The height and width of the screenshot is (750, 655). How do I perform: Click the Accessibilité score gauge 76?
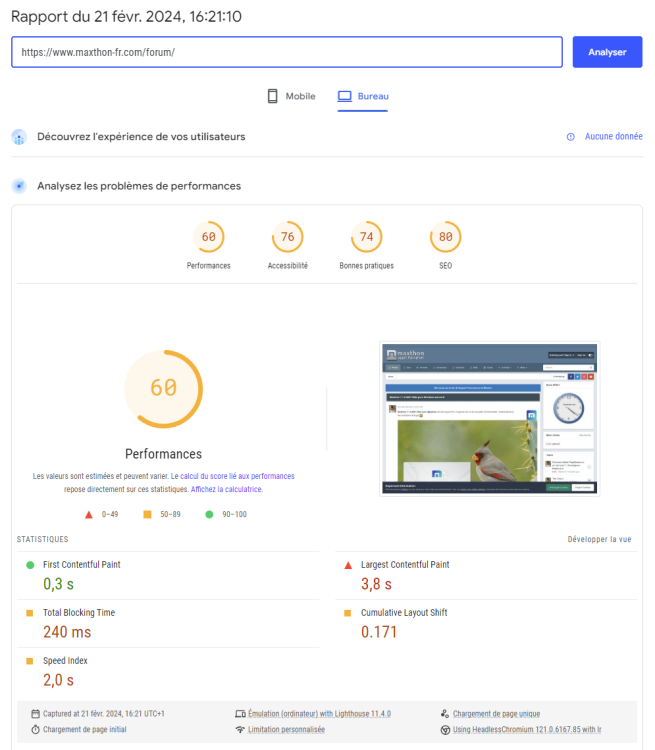[x=287, y=238]
